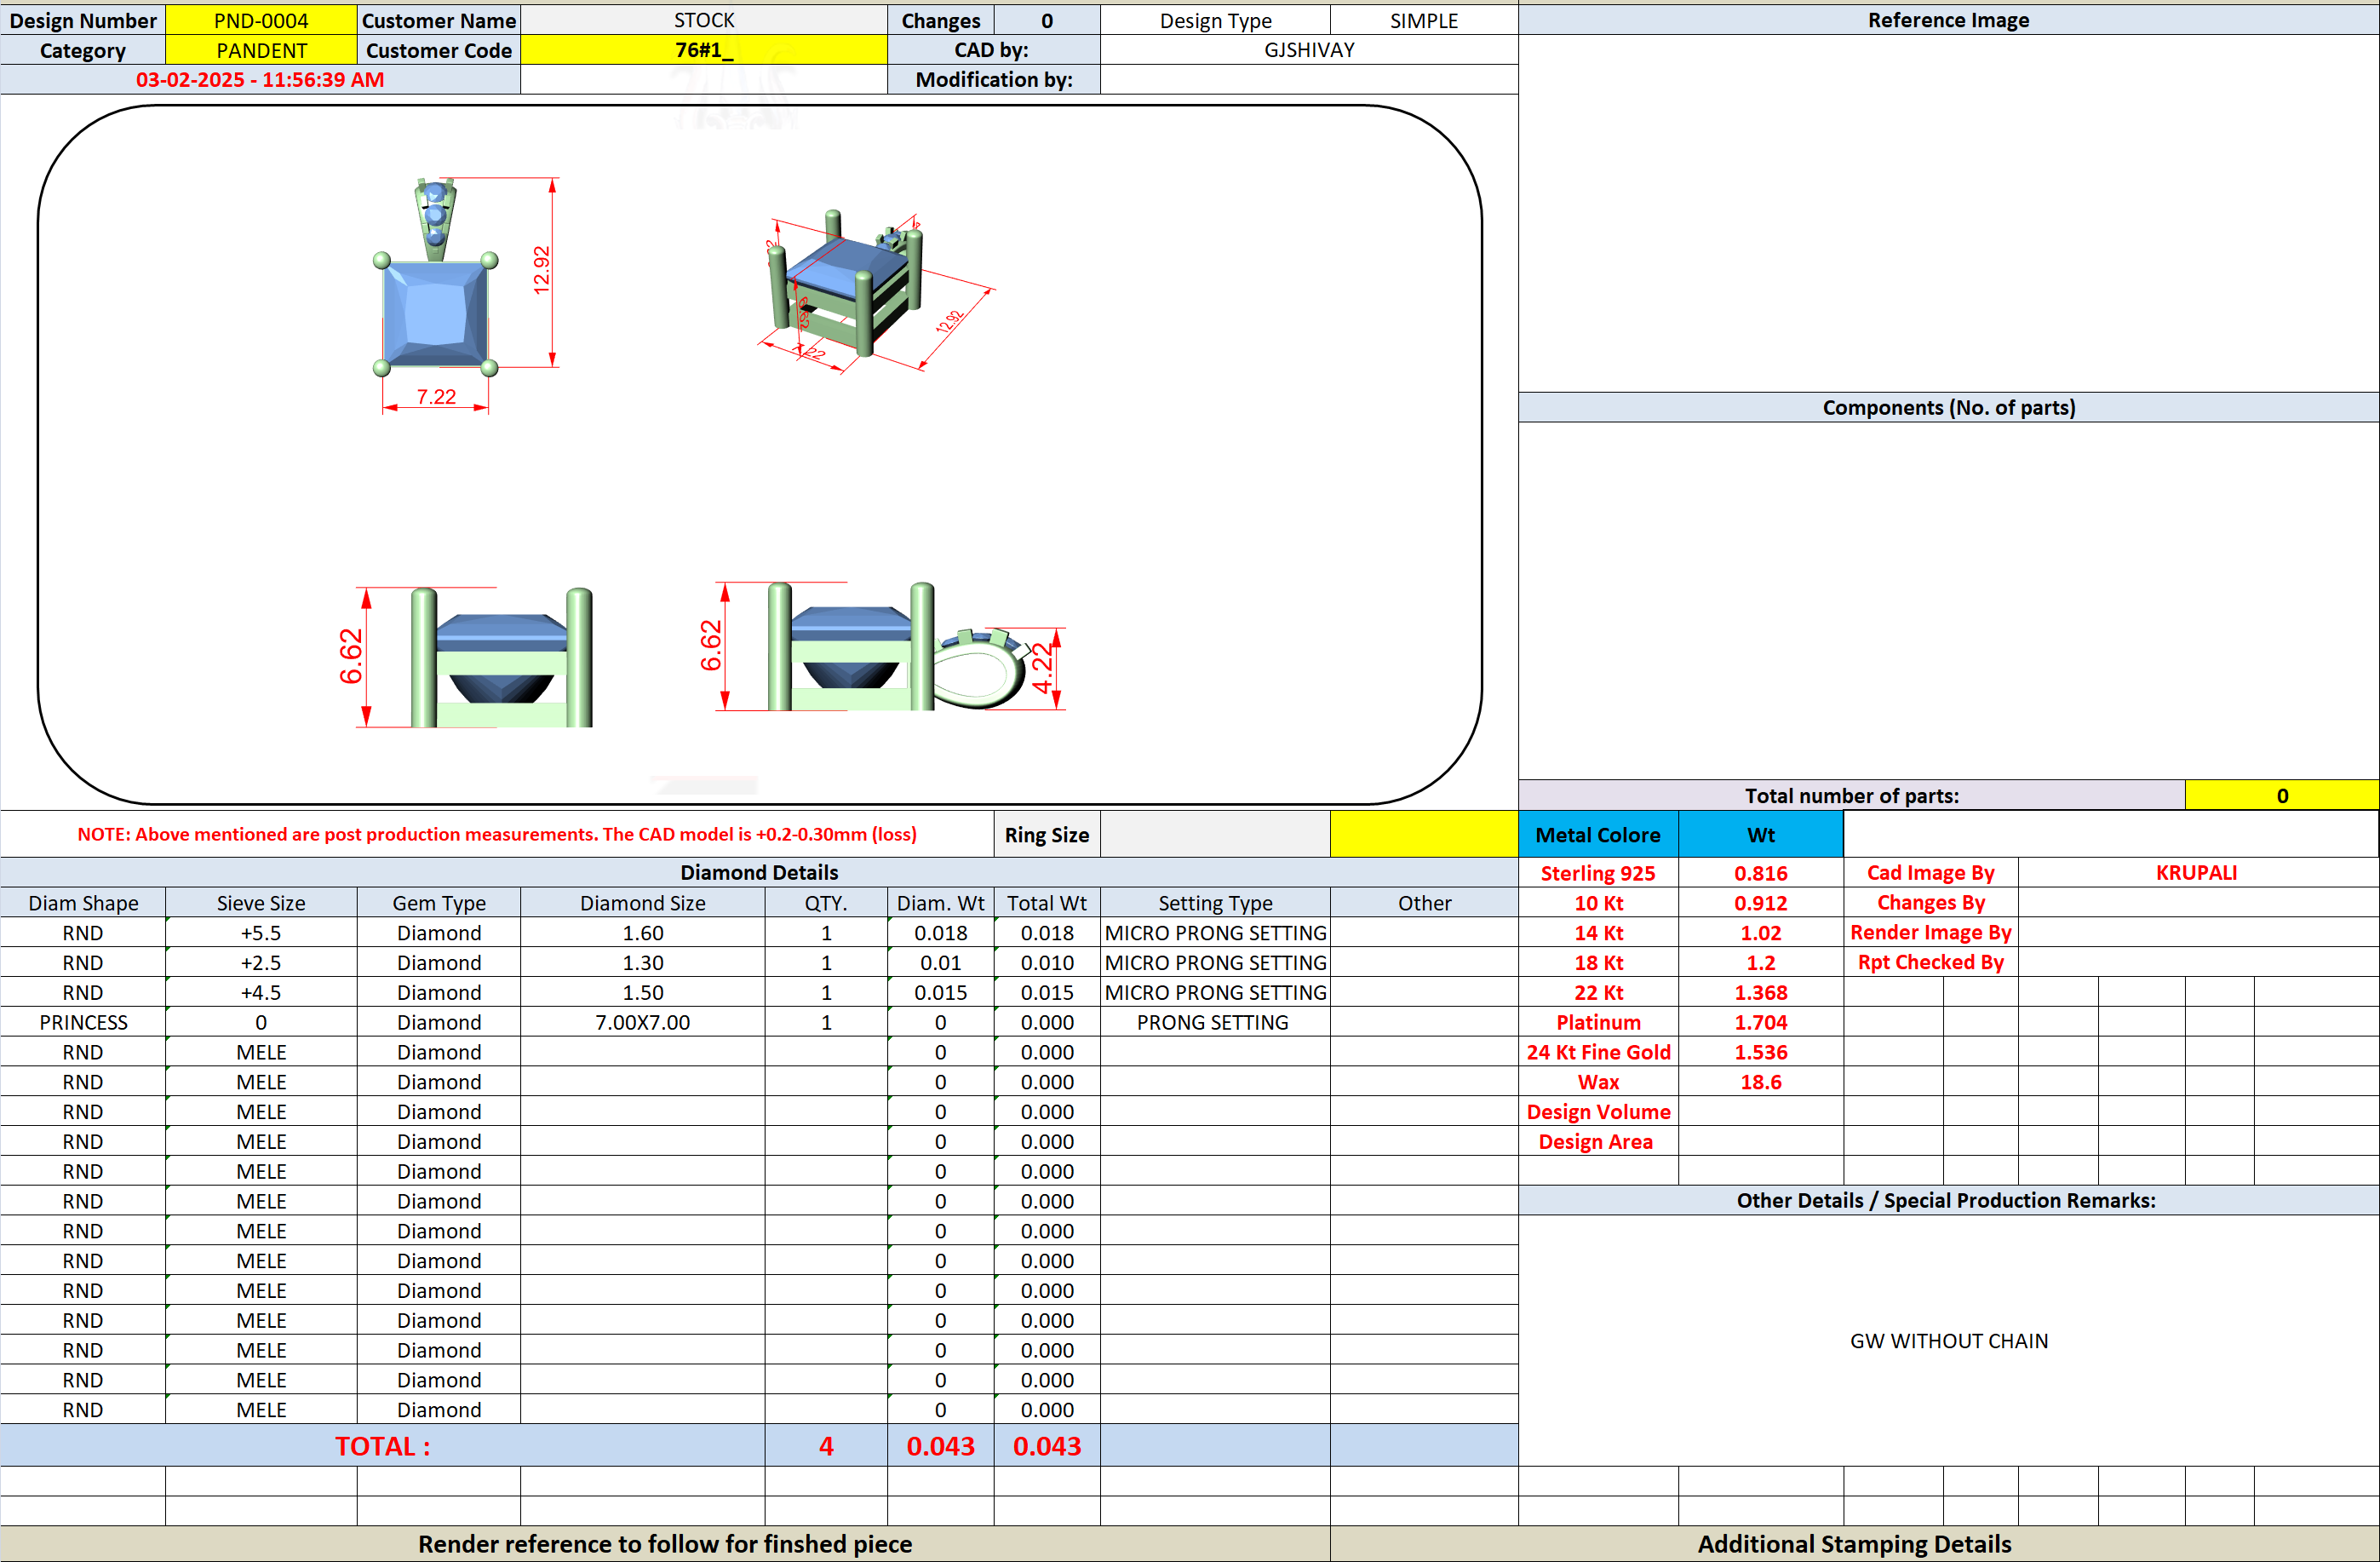Click the Changes value 0 cell

tap(1047, 20)
